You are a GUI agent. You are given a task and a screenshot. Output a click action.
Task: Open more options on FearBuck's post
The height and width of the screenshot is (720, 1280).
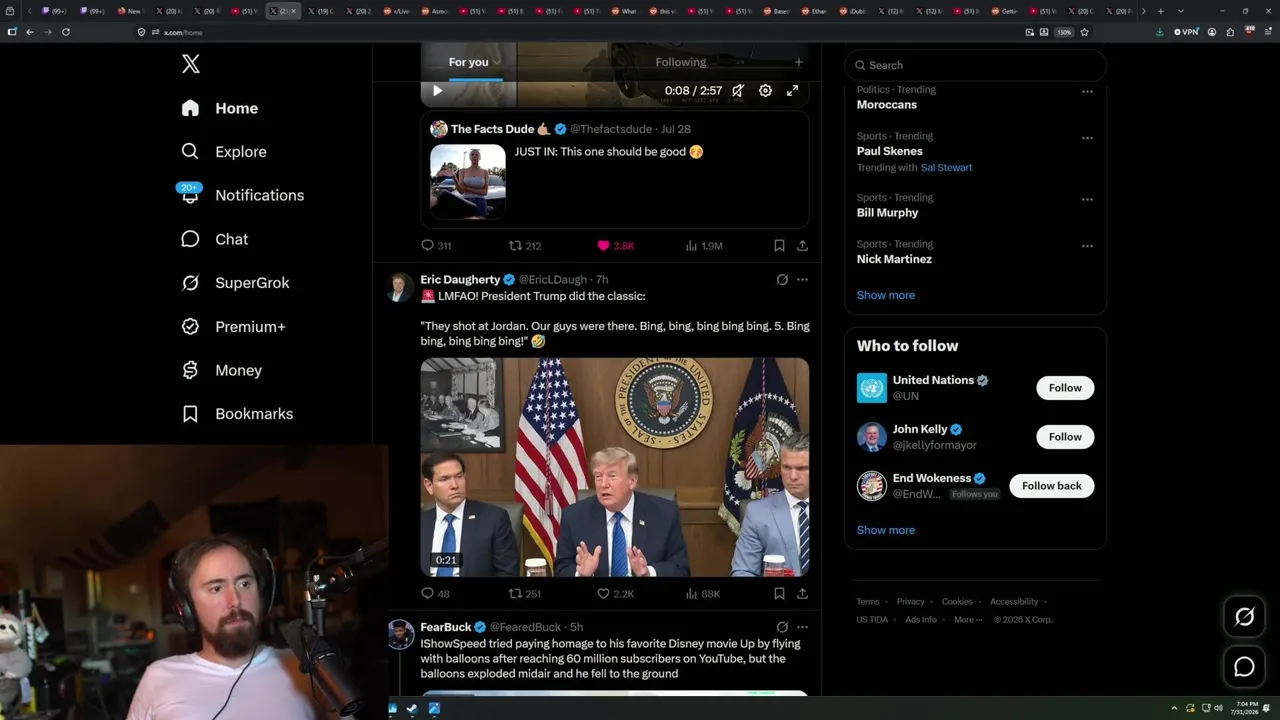[802, 627]
